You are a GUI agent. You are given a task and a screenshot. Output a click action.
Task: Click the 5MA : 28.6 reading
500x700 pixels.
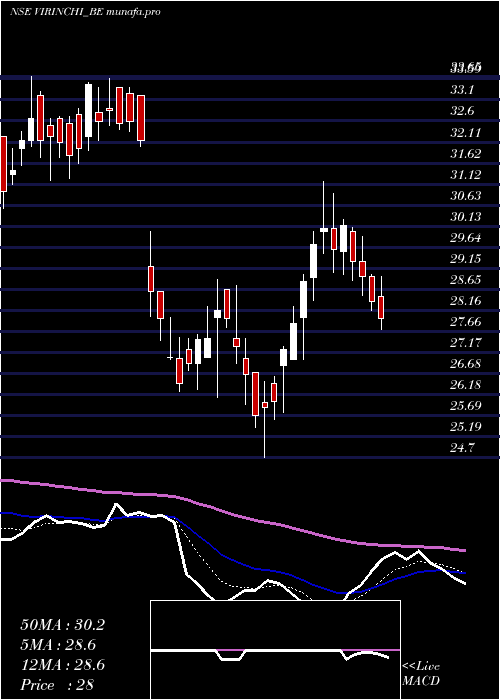[58, 645]
